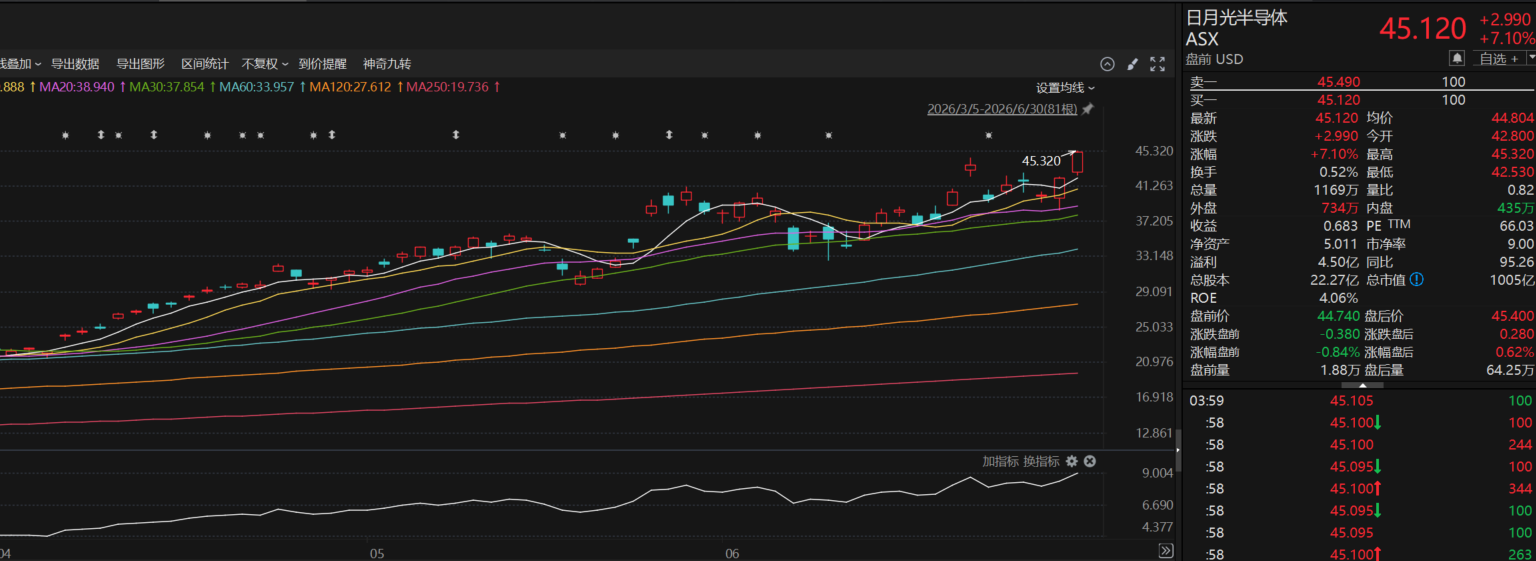Open the dropdown arrow next to 自选
This screenshot has height=561, width=1536.
click(1531, 58)
